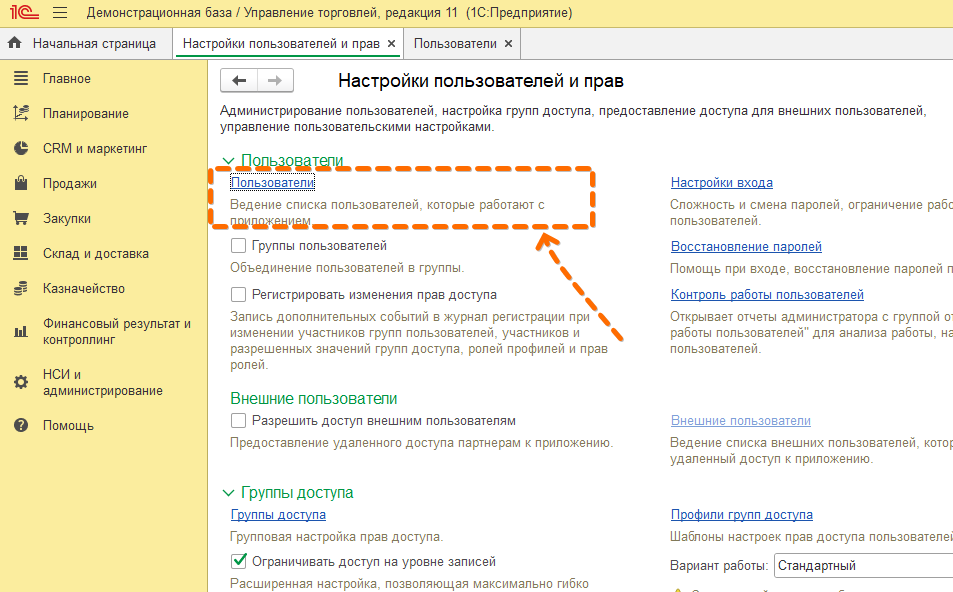
Task: Uncheck Ограничивать доступ на уровне записей
Action: point(238,562)
